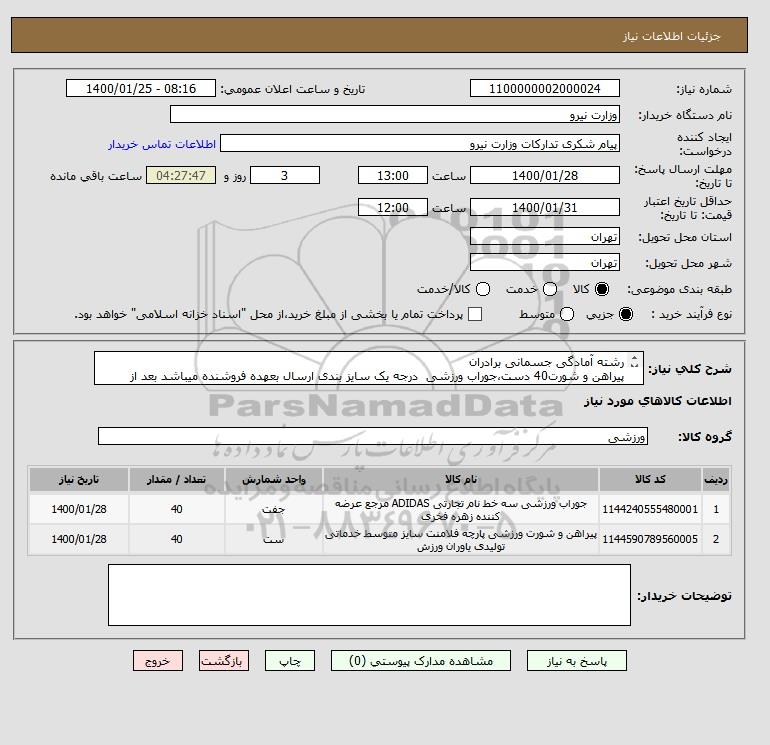This screenshot has height=745, width=770.
Task: Click the requester field پیام شکری تدارکات
Action: [420, 144]
